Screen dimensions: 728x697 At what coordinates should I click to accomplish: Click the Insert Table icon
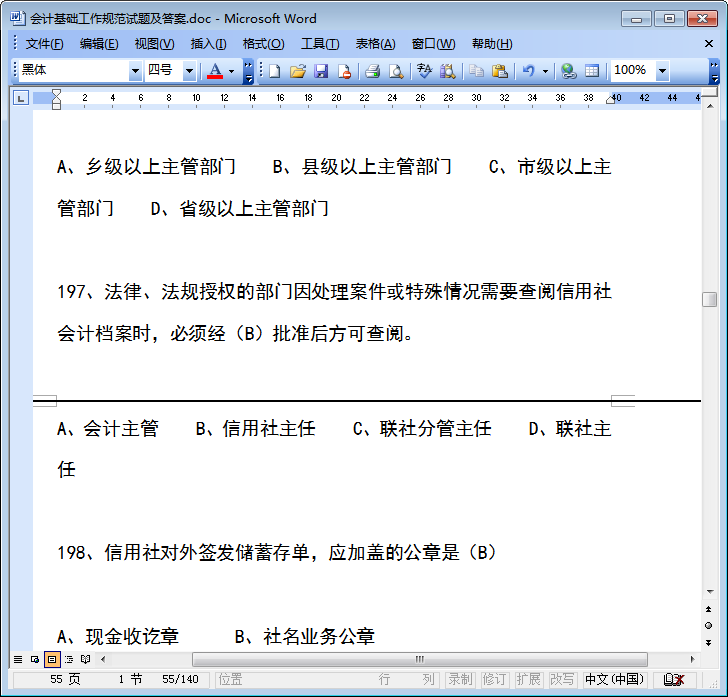[x=592, y=71]
